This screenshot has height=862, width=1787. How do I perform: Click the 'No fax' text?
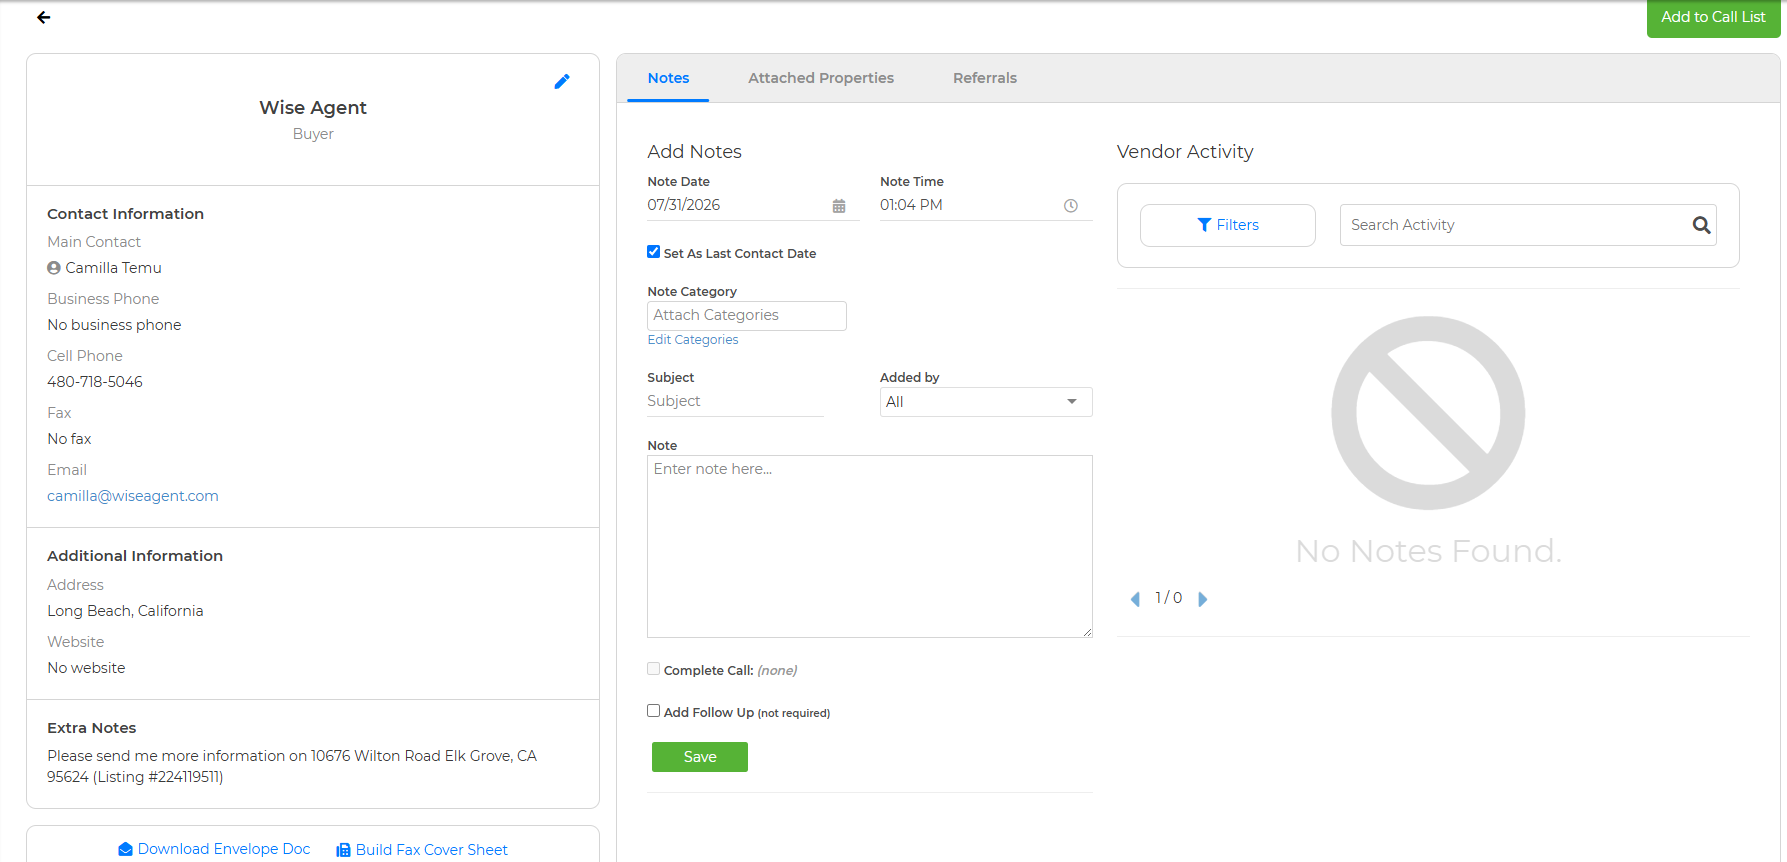tap(69, 439)
